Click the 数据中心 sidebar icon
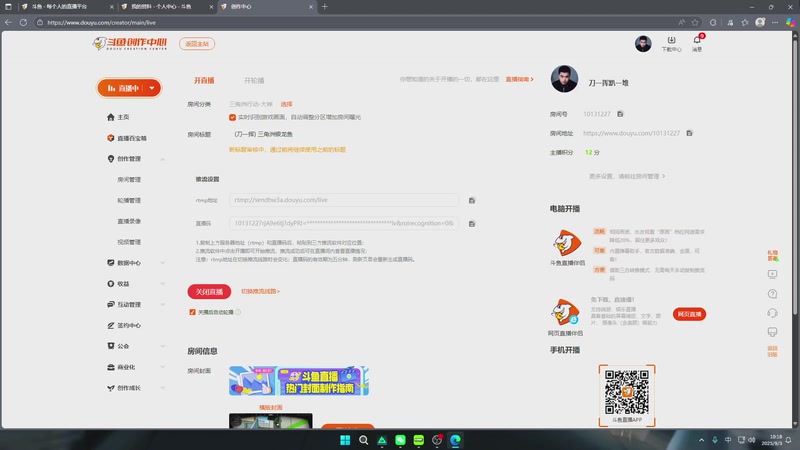The width and height of the screenshot is (800, 450). click(111, 263)
